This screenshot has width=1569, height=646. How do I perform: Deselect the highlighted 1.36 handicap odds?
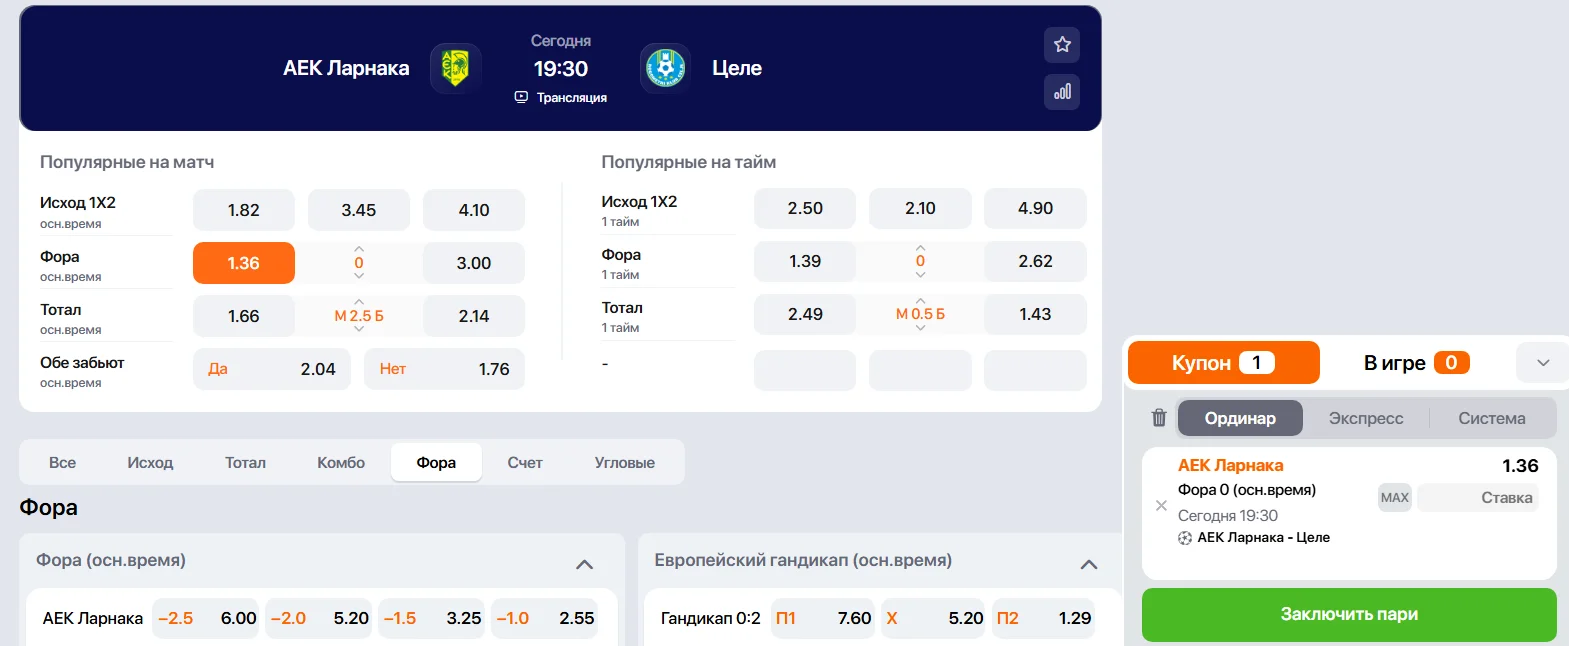[243, 263]
